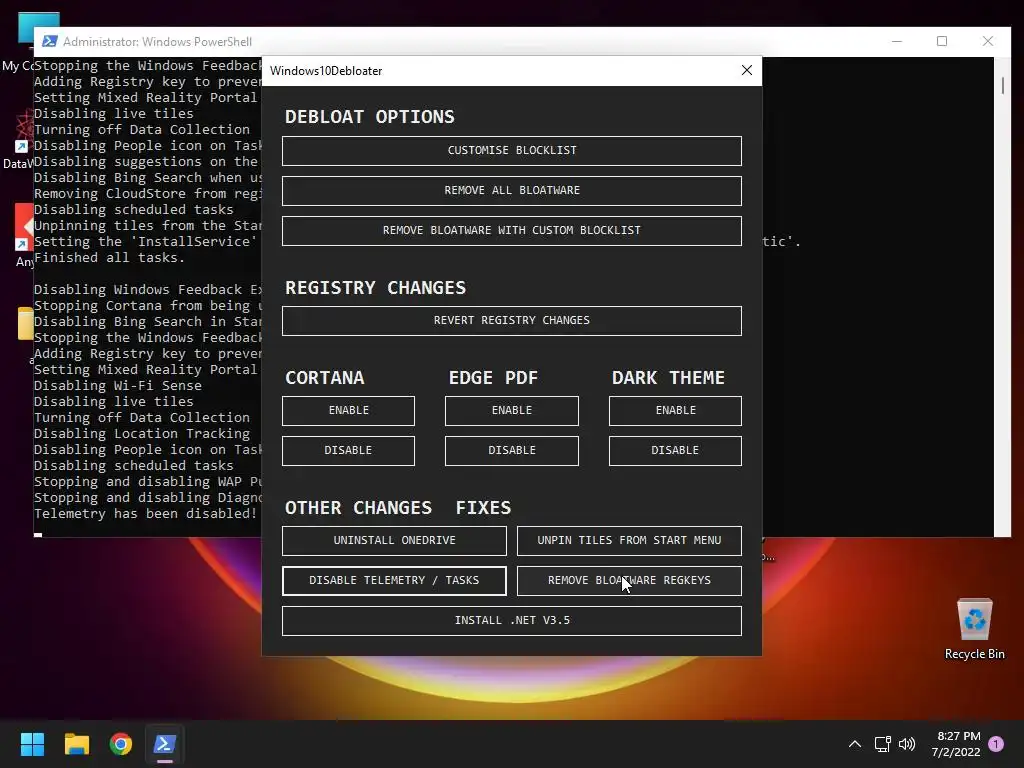Click Remove Bloatware With Custom Blocklist
This screenshot has width=1024, height=768.
coord(511,231)
